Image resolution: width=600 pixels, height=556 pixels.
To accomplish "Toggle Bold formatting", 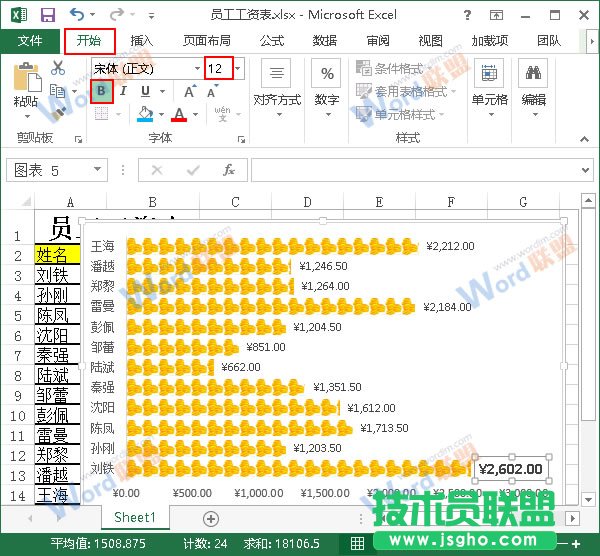I will pos(101,91).
